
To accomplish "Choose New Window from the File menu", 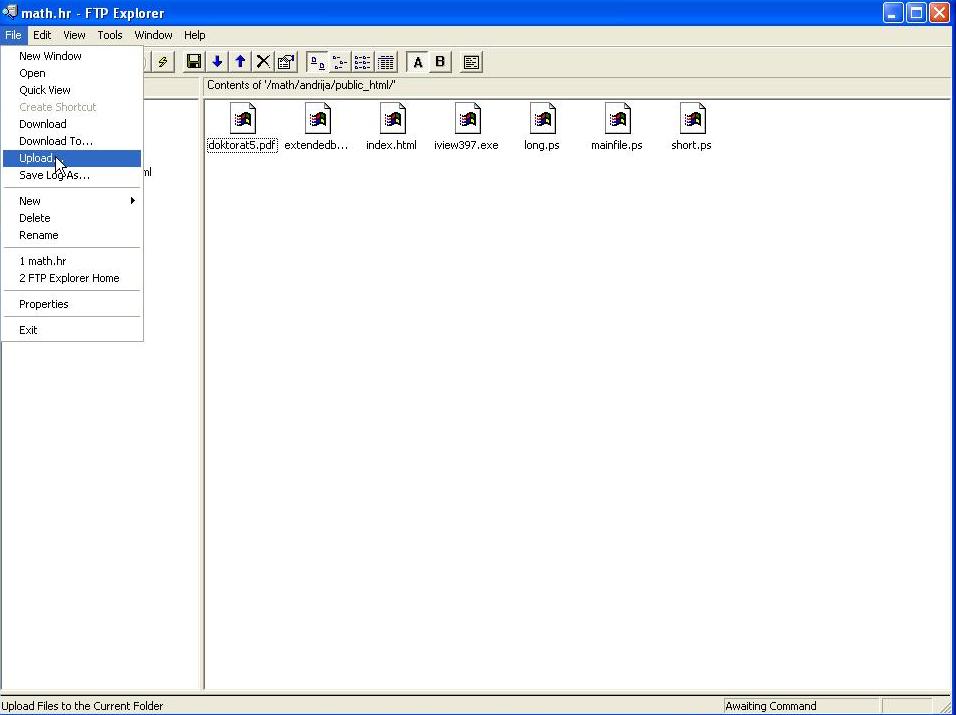I will (72, 56).
